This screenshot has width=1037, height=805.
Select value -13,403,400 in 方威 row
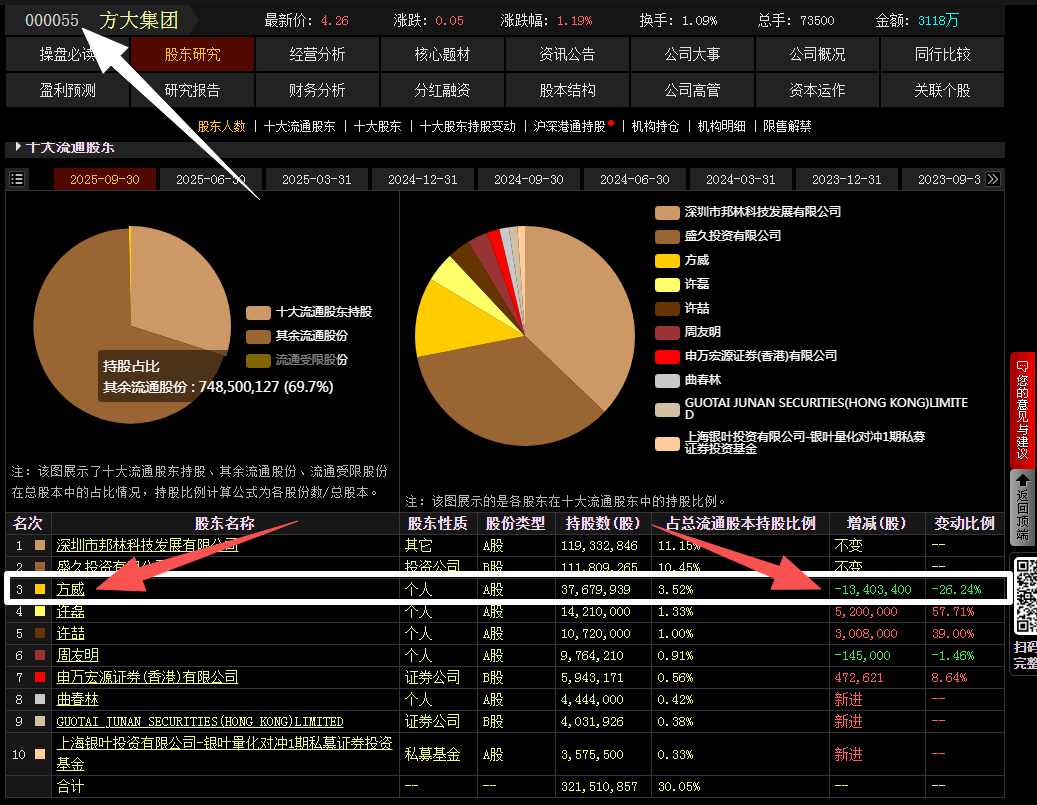[x=873, y=589]
